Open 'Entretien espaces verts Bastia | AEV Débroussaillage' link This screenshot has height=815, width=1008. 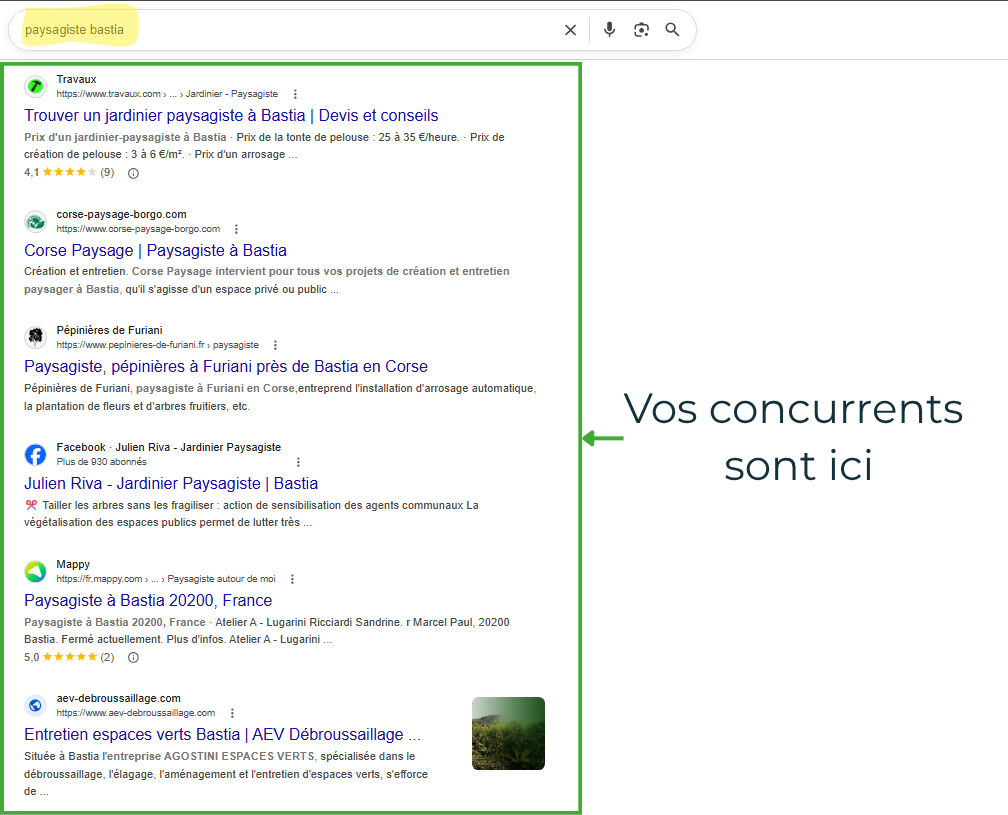point(222,735)
